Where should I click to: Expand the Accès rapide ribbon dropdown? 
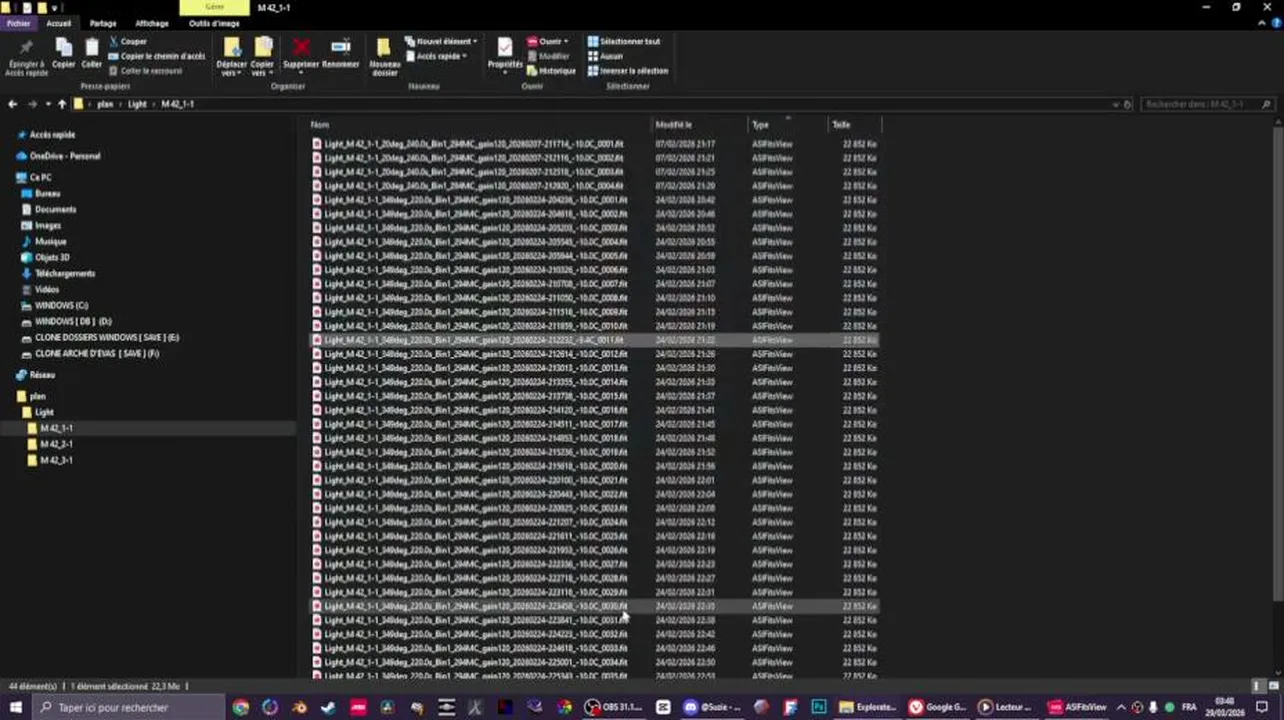(x=436, y=56)
